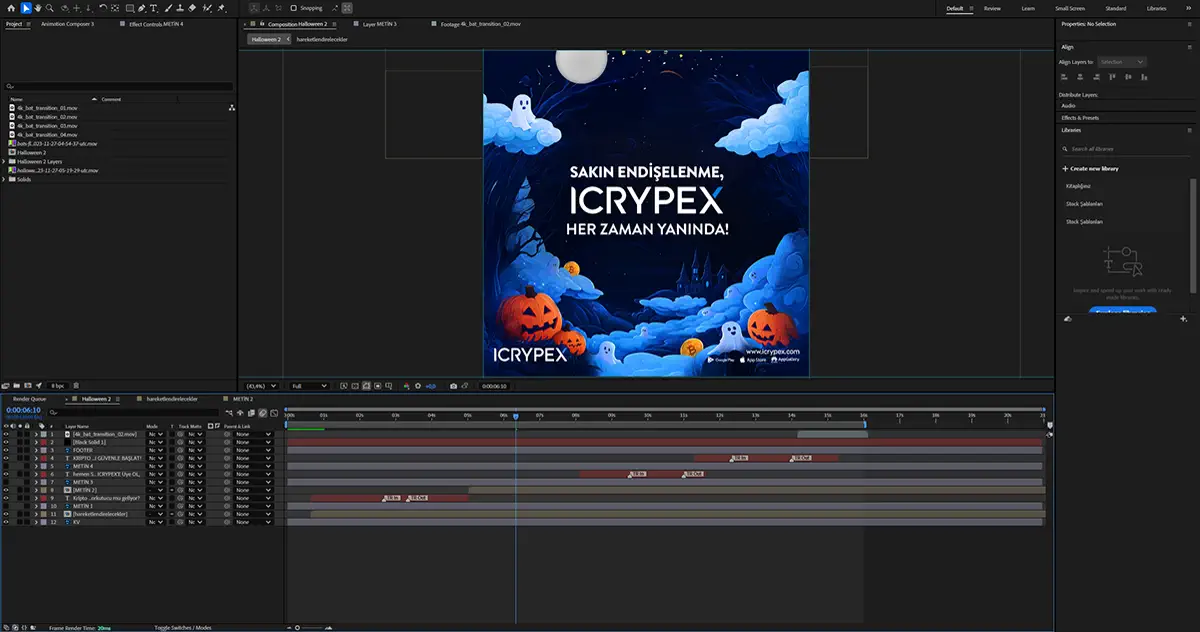Switch to the Small Screen workspace
1200x632 pixels.
click(x=1069, y=8)
